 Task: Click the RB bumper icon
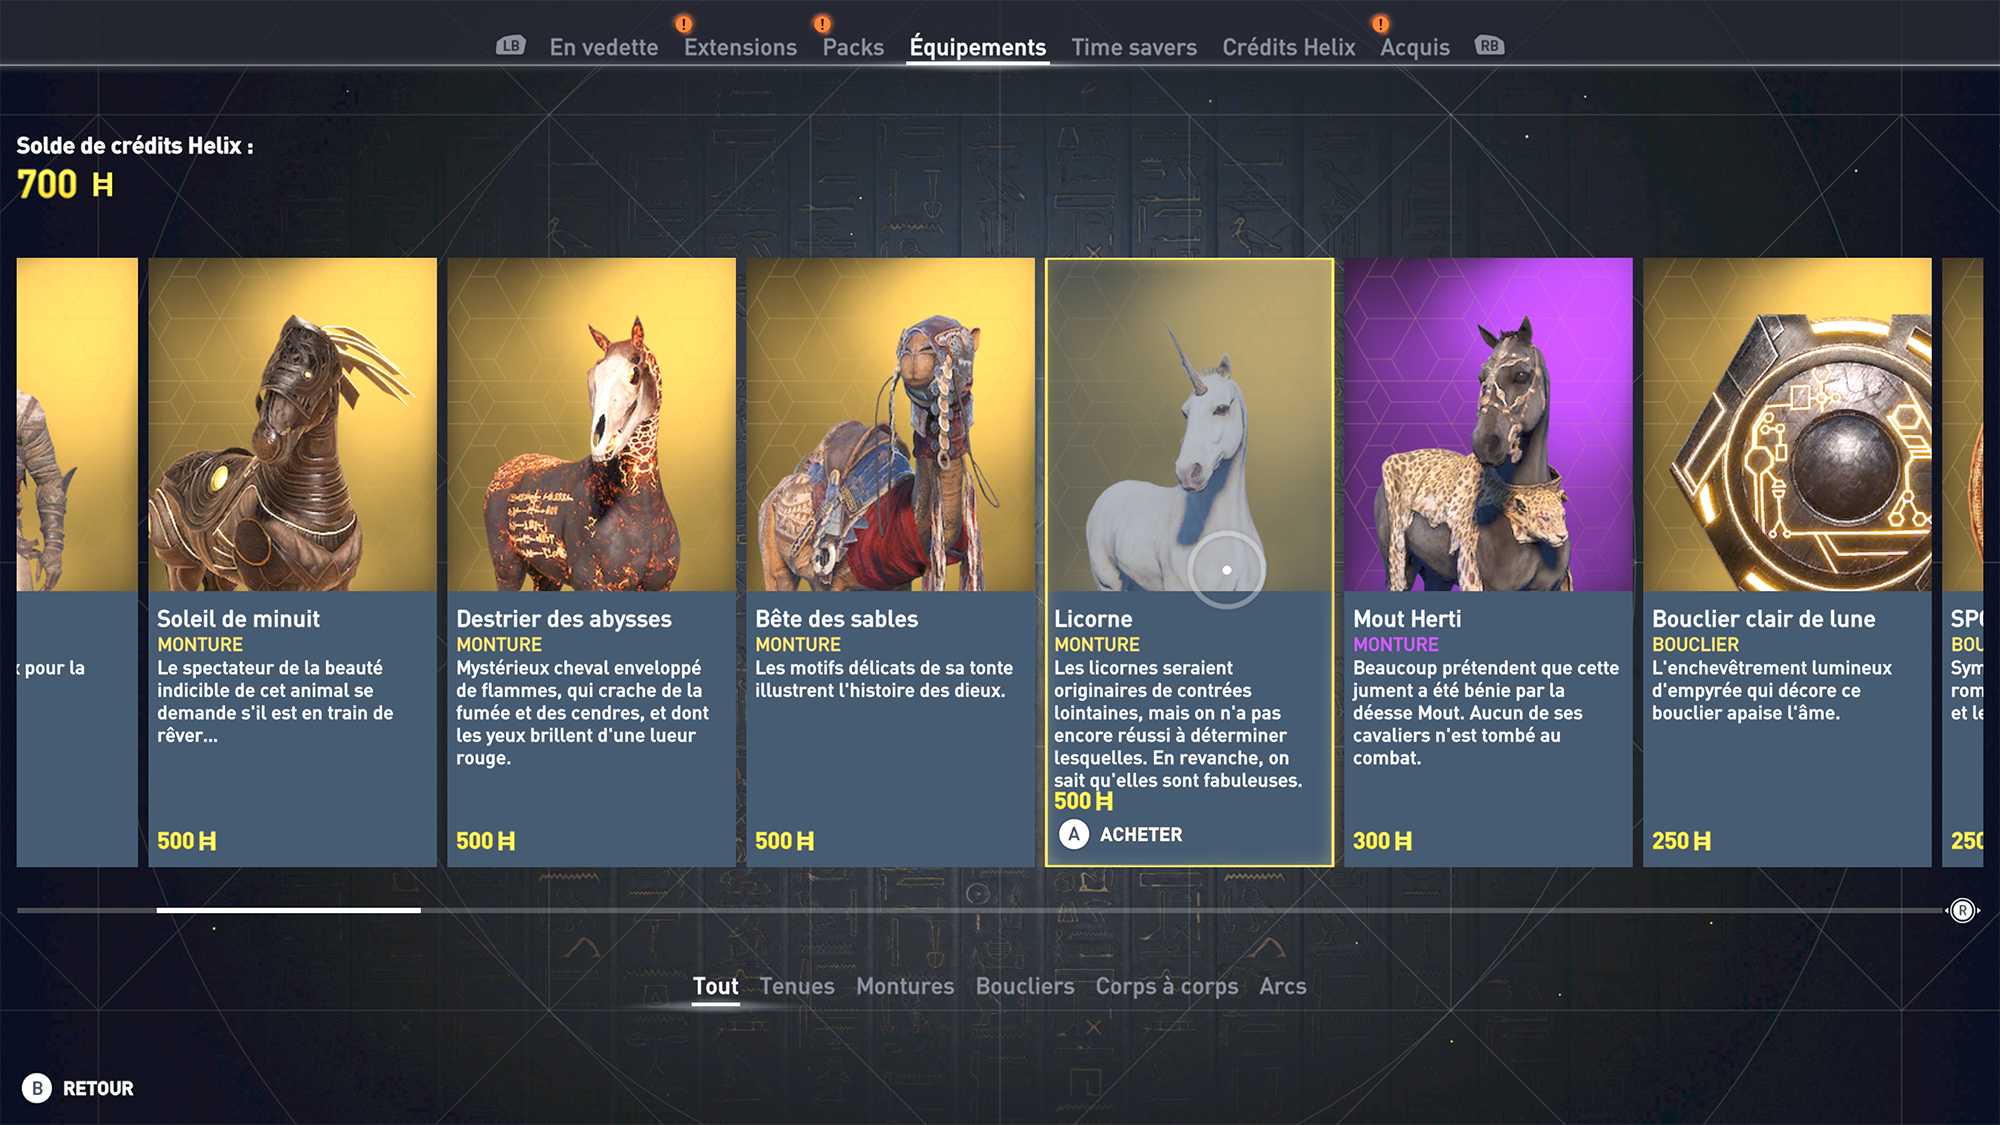(x=1489, y=46)
